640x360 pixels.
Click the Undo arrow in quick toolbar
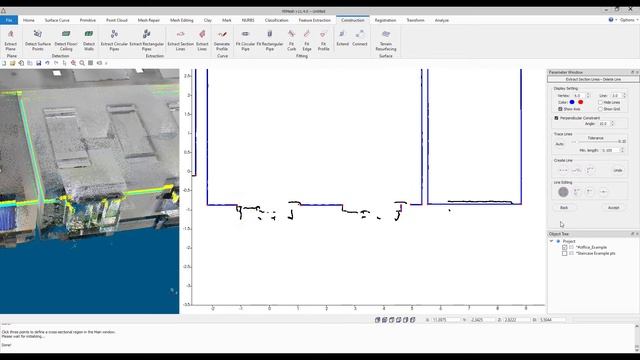point(47,63)
